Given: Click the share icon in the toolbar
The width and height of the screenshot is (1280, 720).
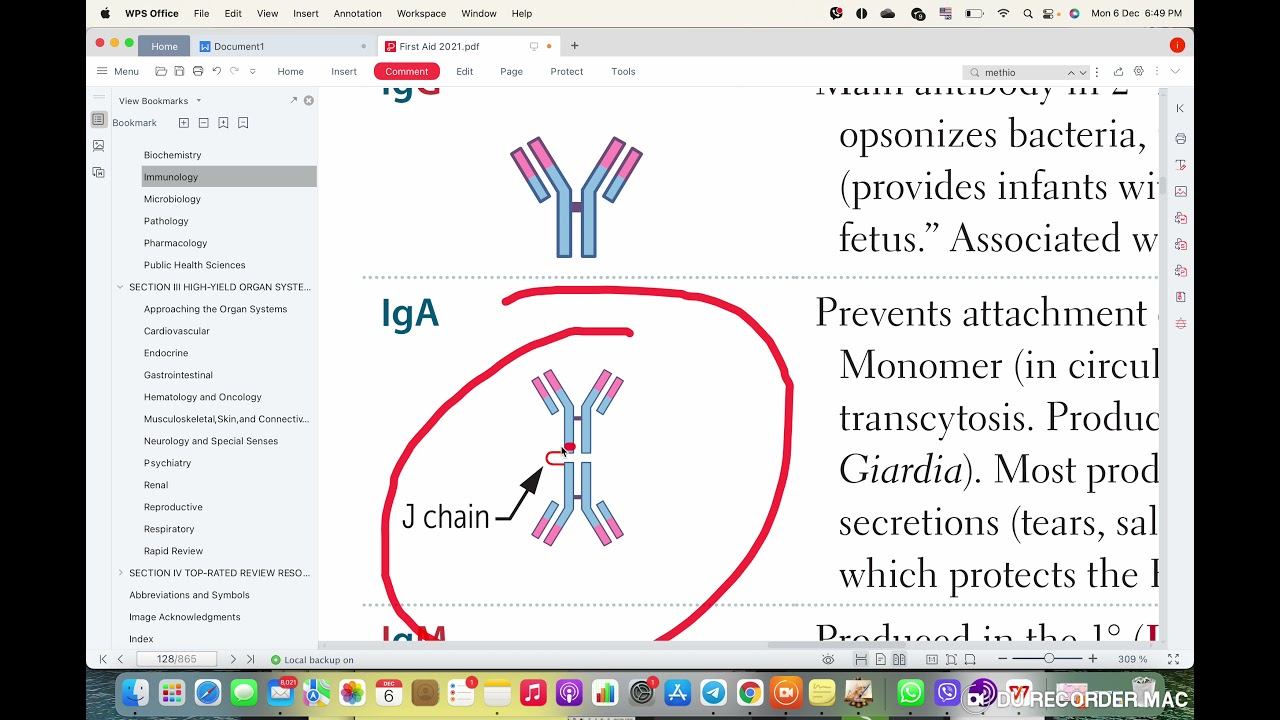Looking at the screenshot, I should pos(1119,71).
